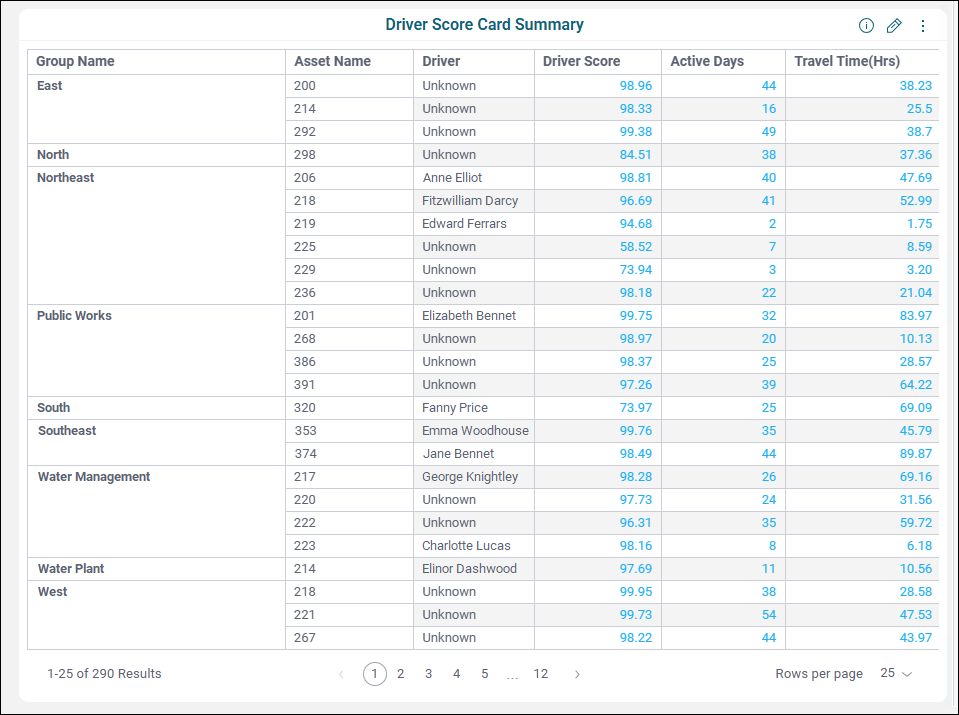The height and width of the screenshot is (715, 959).
Task: Click travel time 83.97 for Elizabeth Bennet
Action: pyautogui.click(x=916, y=316)
